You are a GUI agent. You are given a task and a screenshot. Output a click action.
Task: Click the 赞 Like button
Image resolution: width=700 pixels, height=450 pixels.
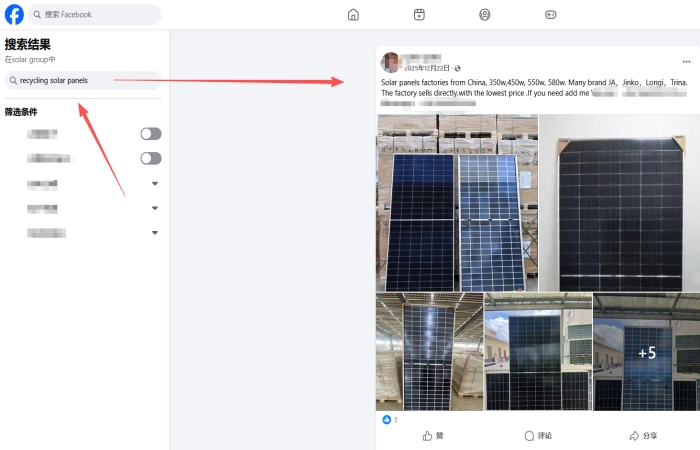(x=433, y=436)
